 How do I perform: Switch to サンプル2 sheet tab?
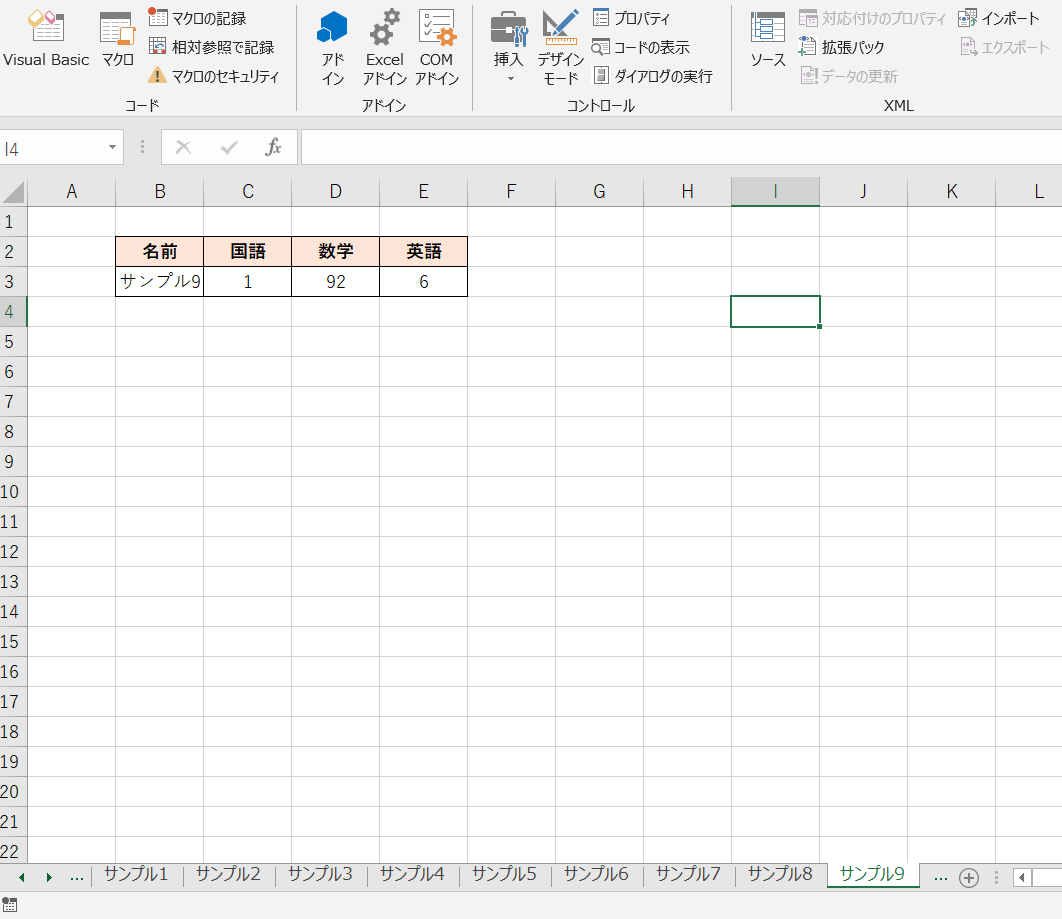(228, 874)
